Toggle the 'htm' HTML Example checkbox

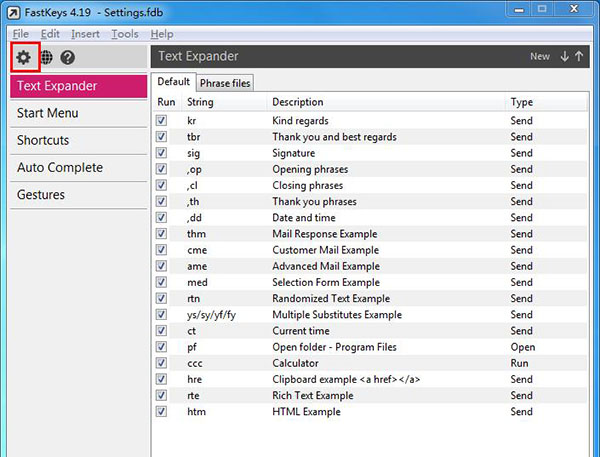point(162,412)
